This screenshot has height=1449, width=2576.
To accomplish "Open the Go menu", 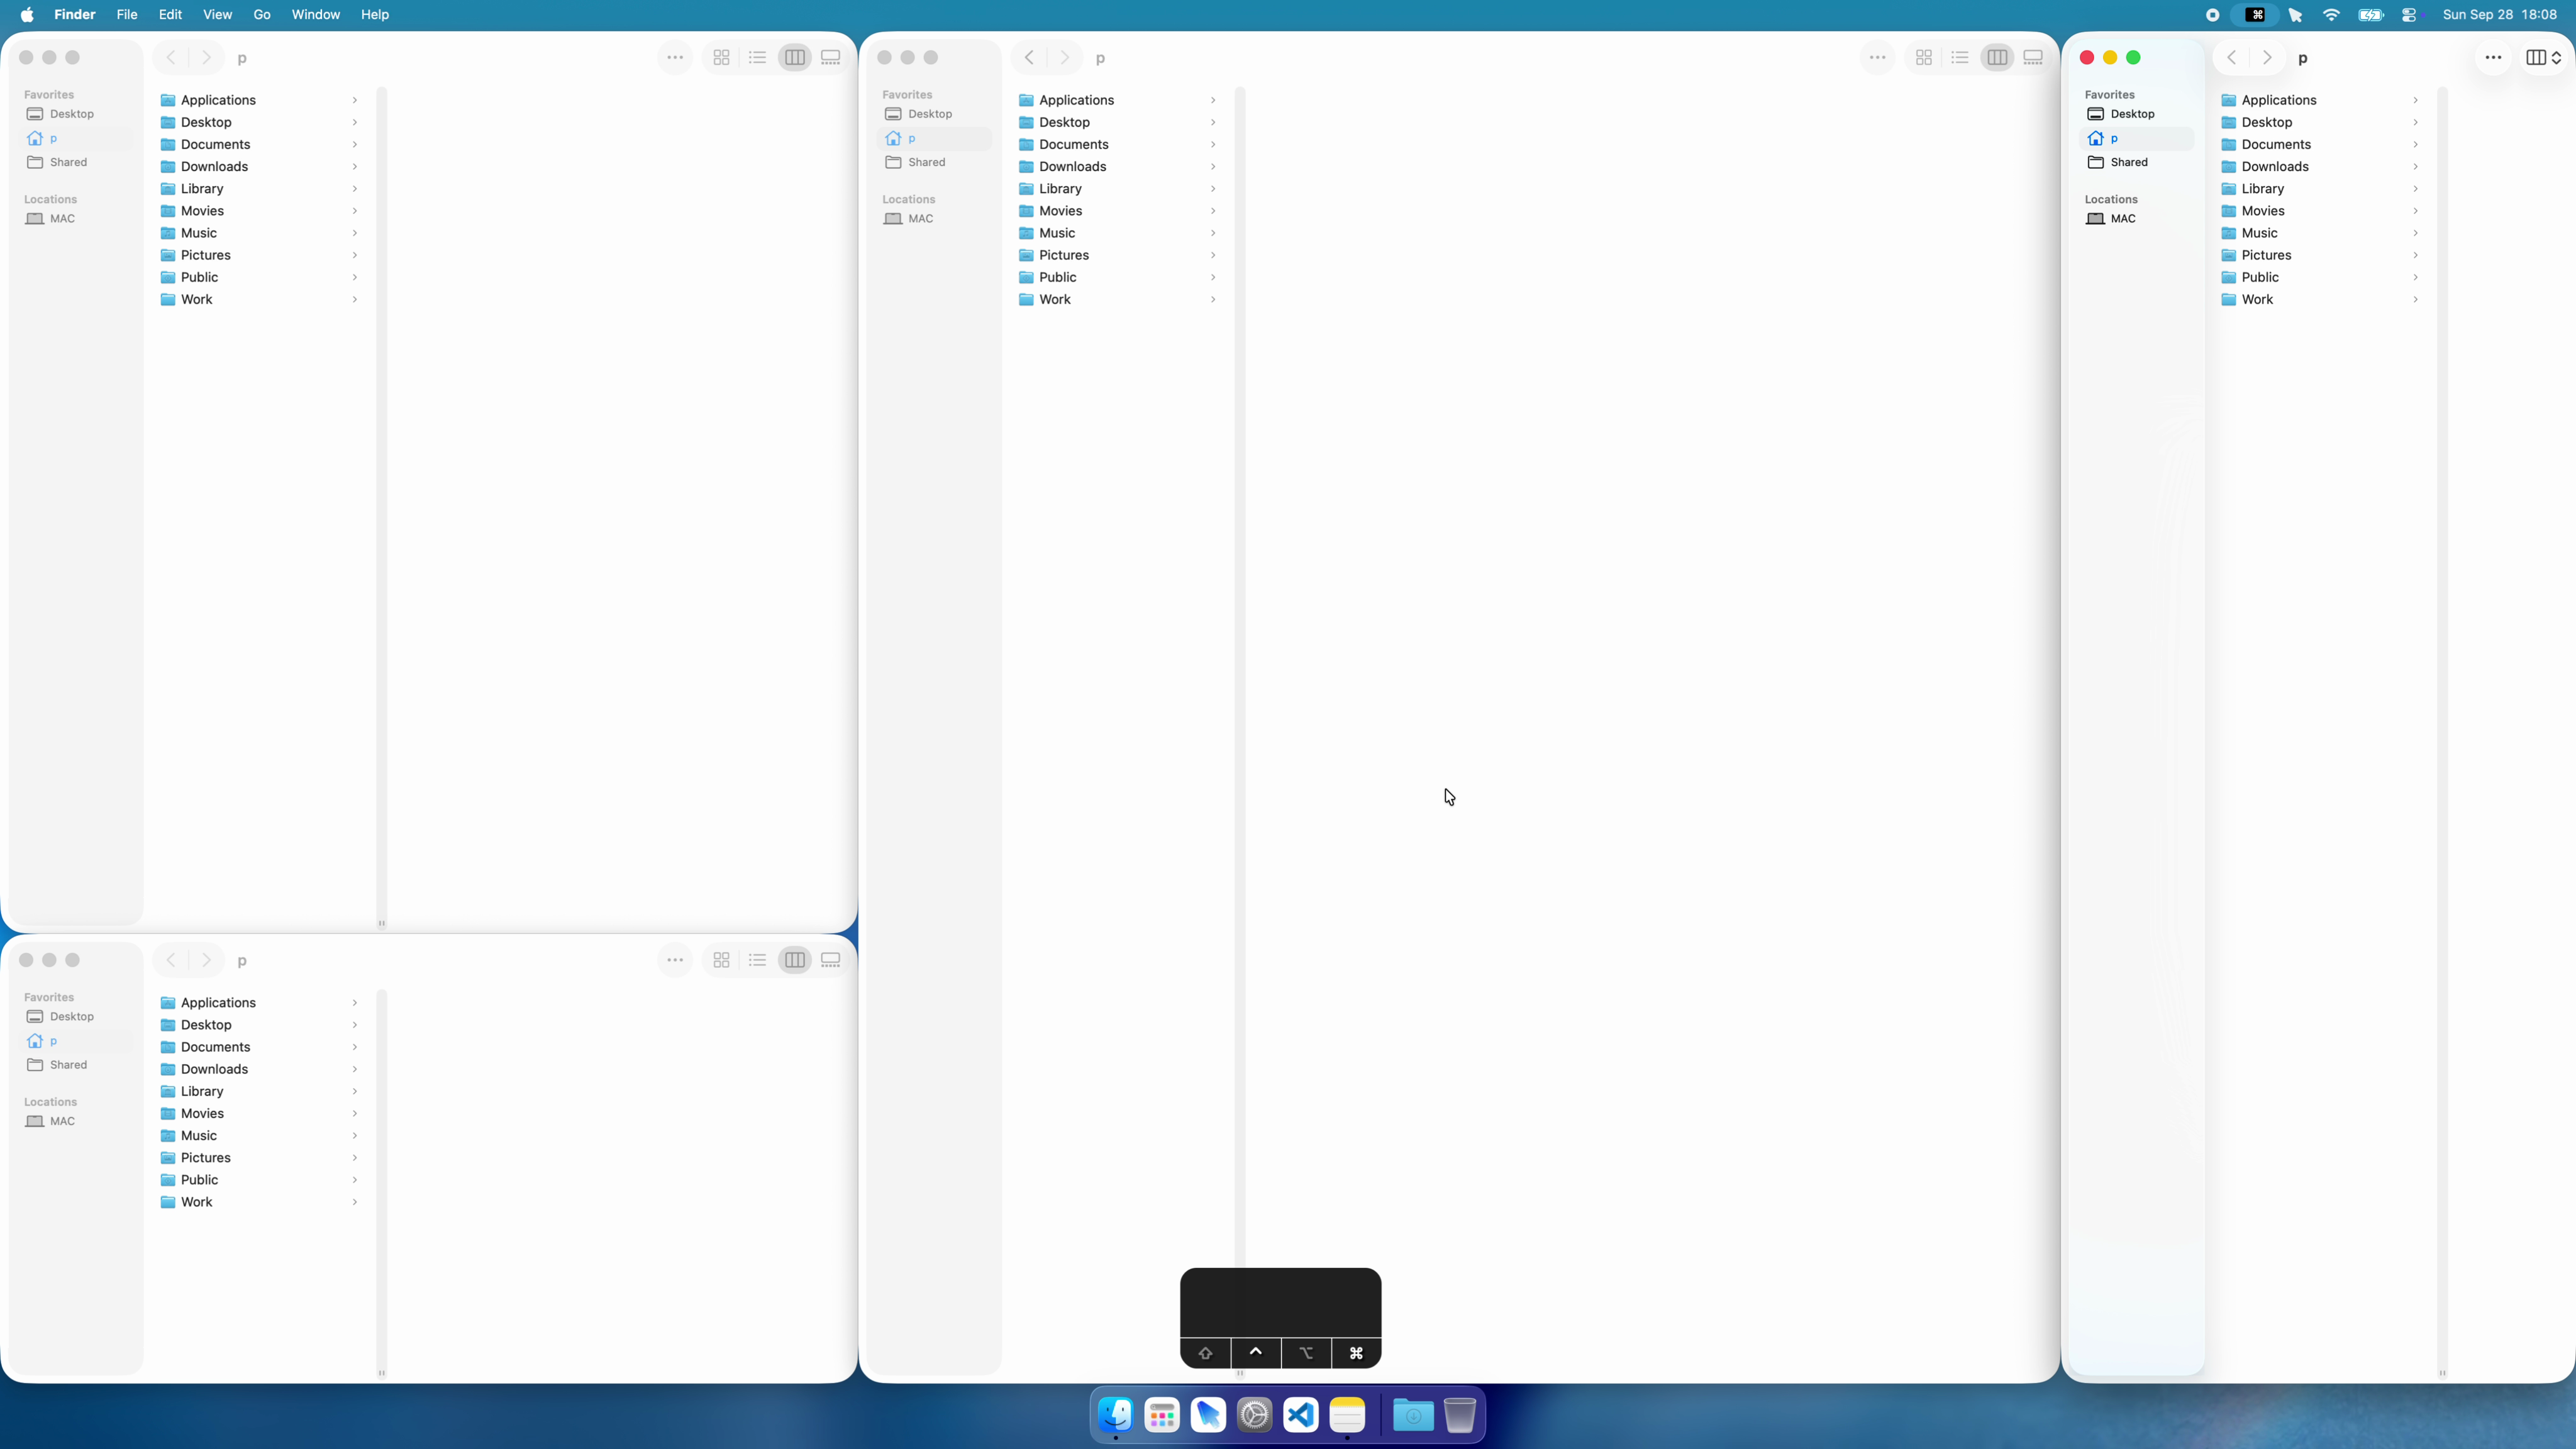I will click(262, 15).
